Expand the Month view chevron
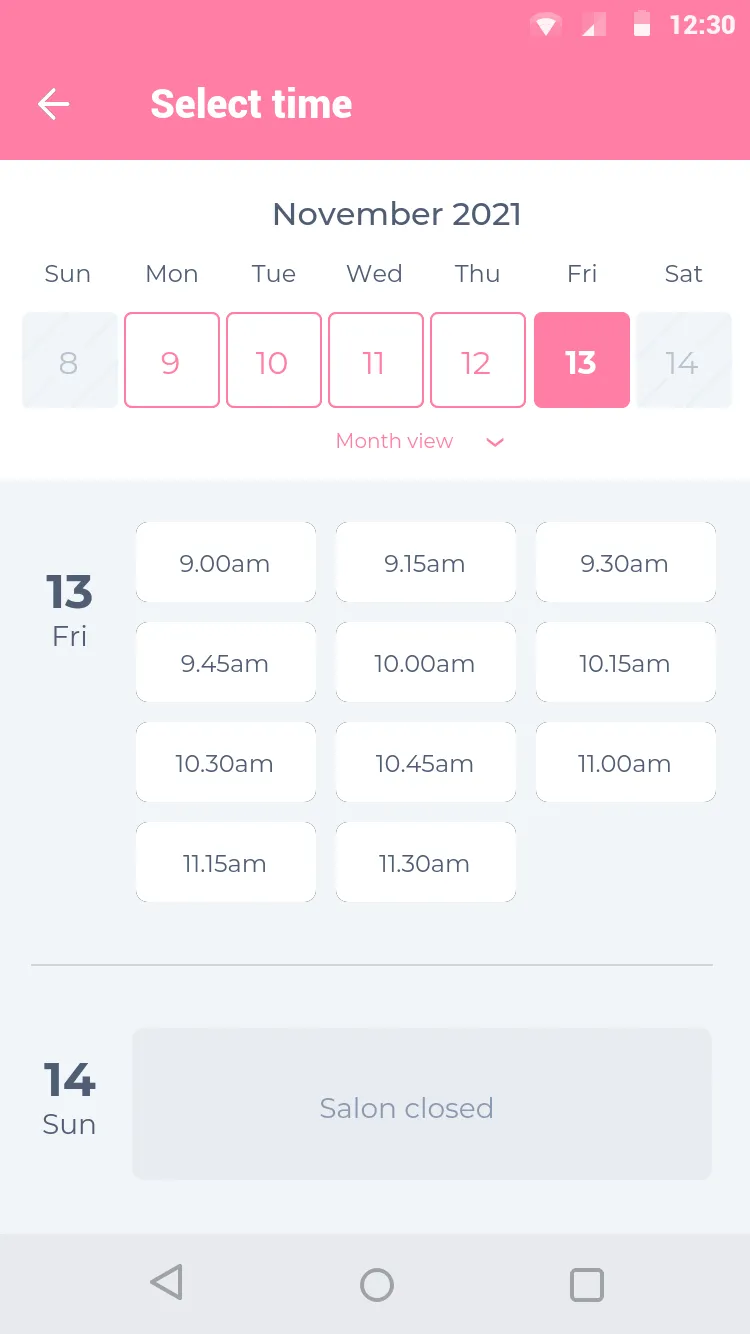Viewport: 750px width, 1334px height. point(495,442)
